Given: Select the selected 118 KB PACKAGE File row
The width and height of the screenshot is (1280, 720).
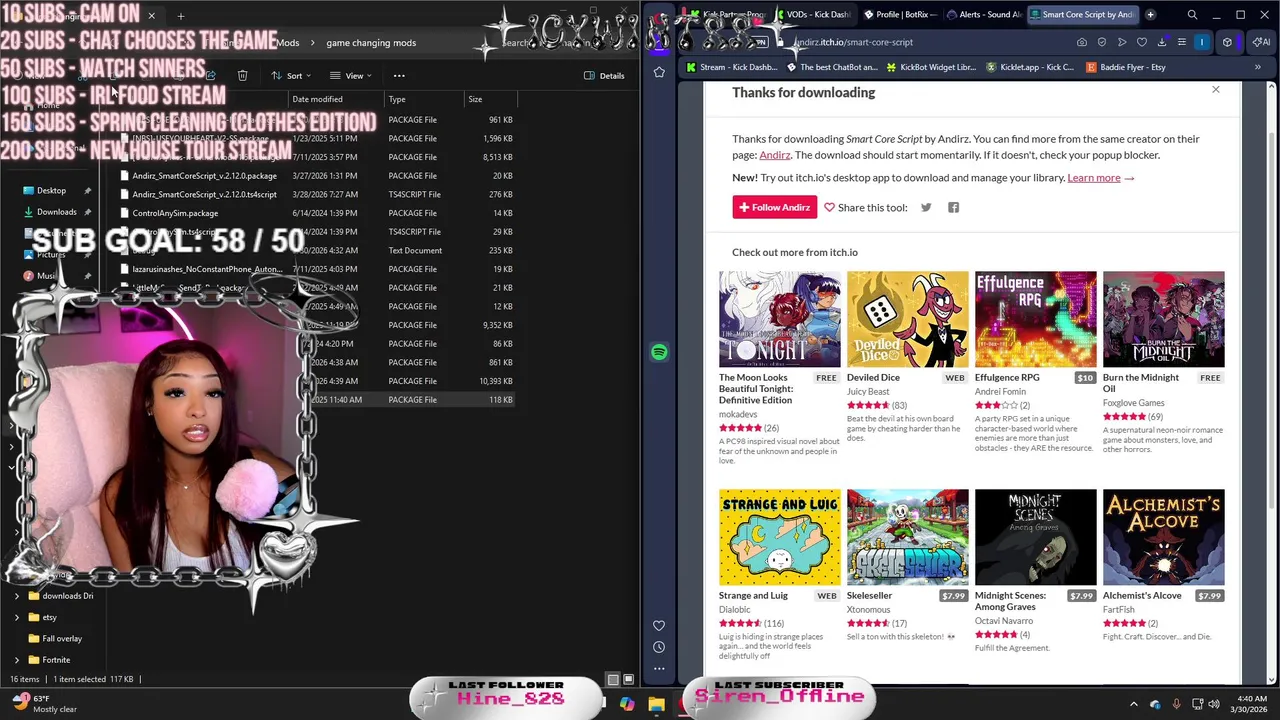Looking at the screenshot, I should (316, 400).
